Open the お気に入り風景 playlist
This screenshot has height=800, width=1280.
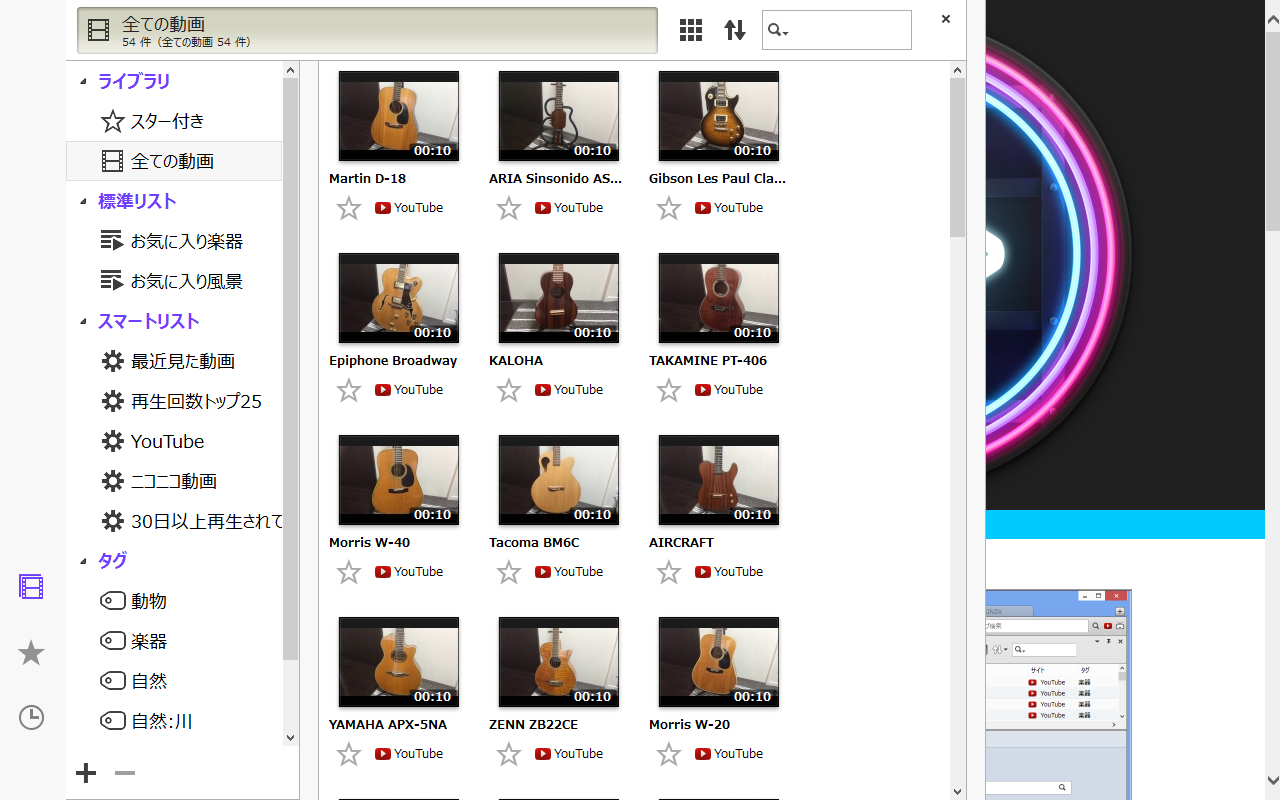tap(174, 281)
